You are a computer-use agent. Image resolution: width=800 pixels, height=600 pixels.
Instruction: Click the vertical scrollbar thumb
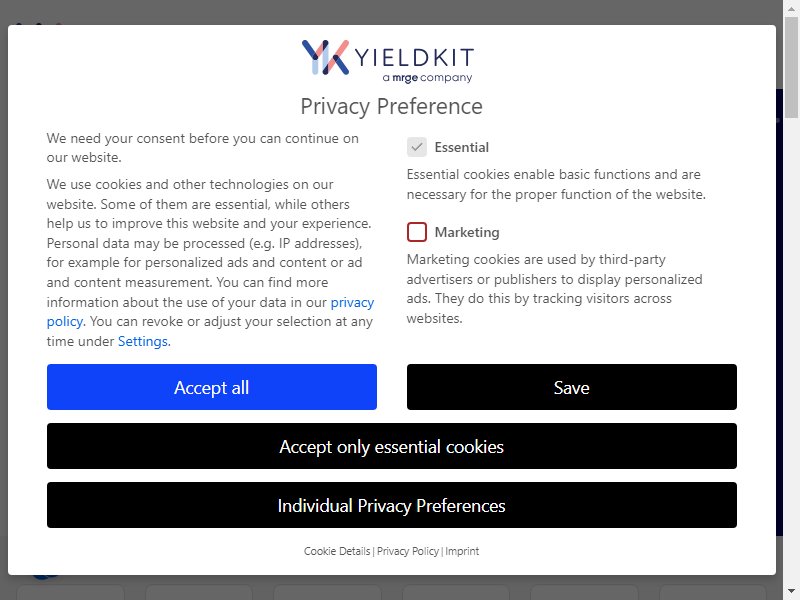[x=791, y=67]
